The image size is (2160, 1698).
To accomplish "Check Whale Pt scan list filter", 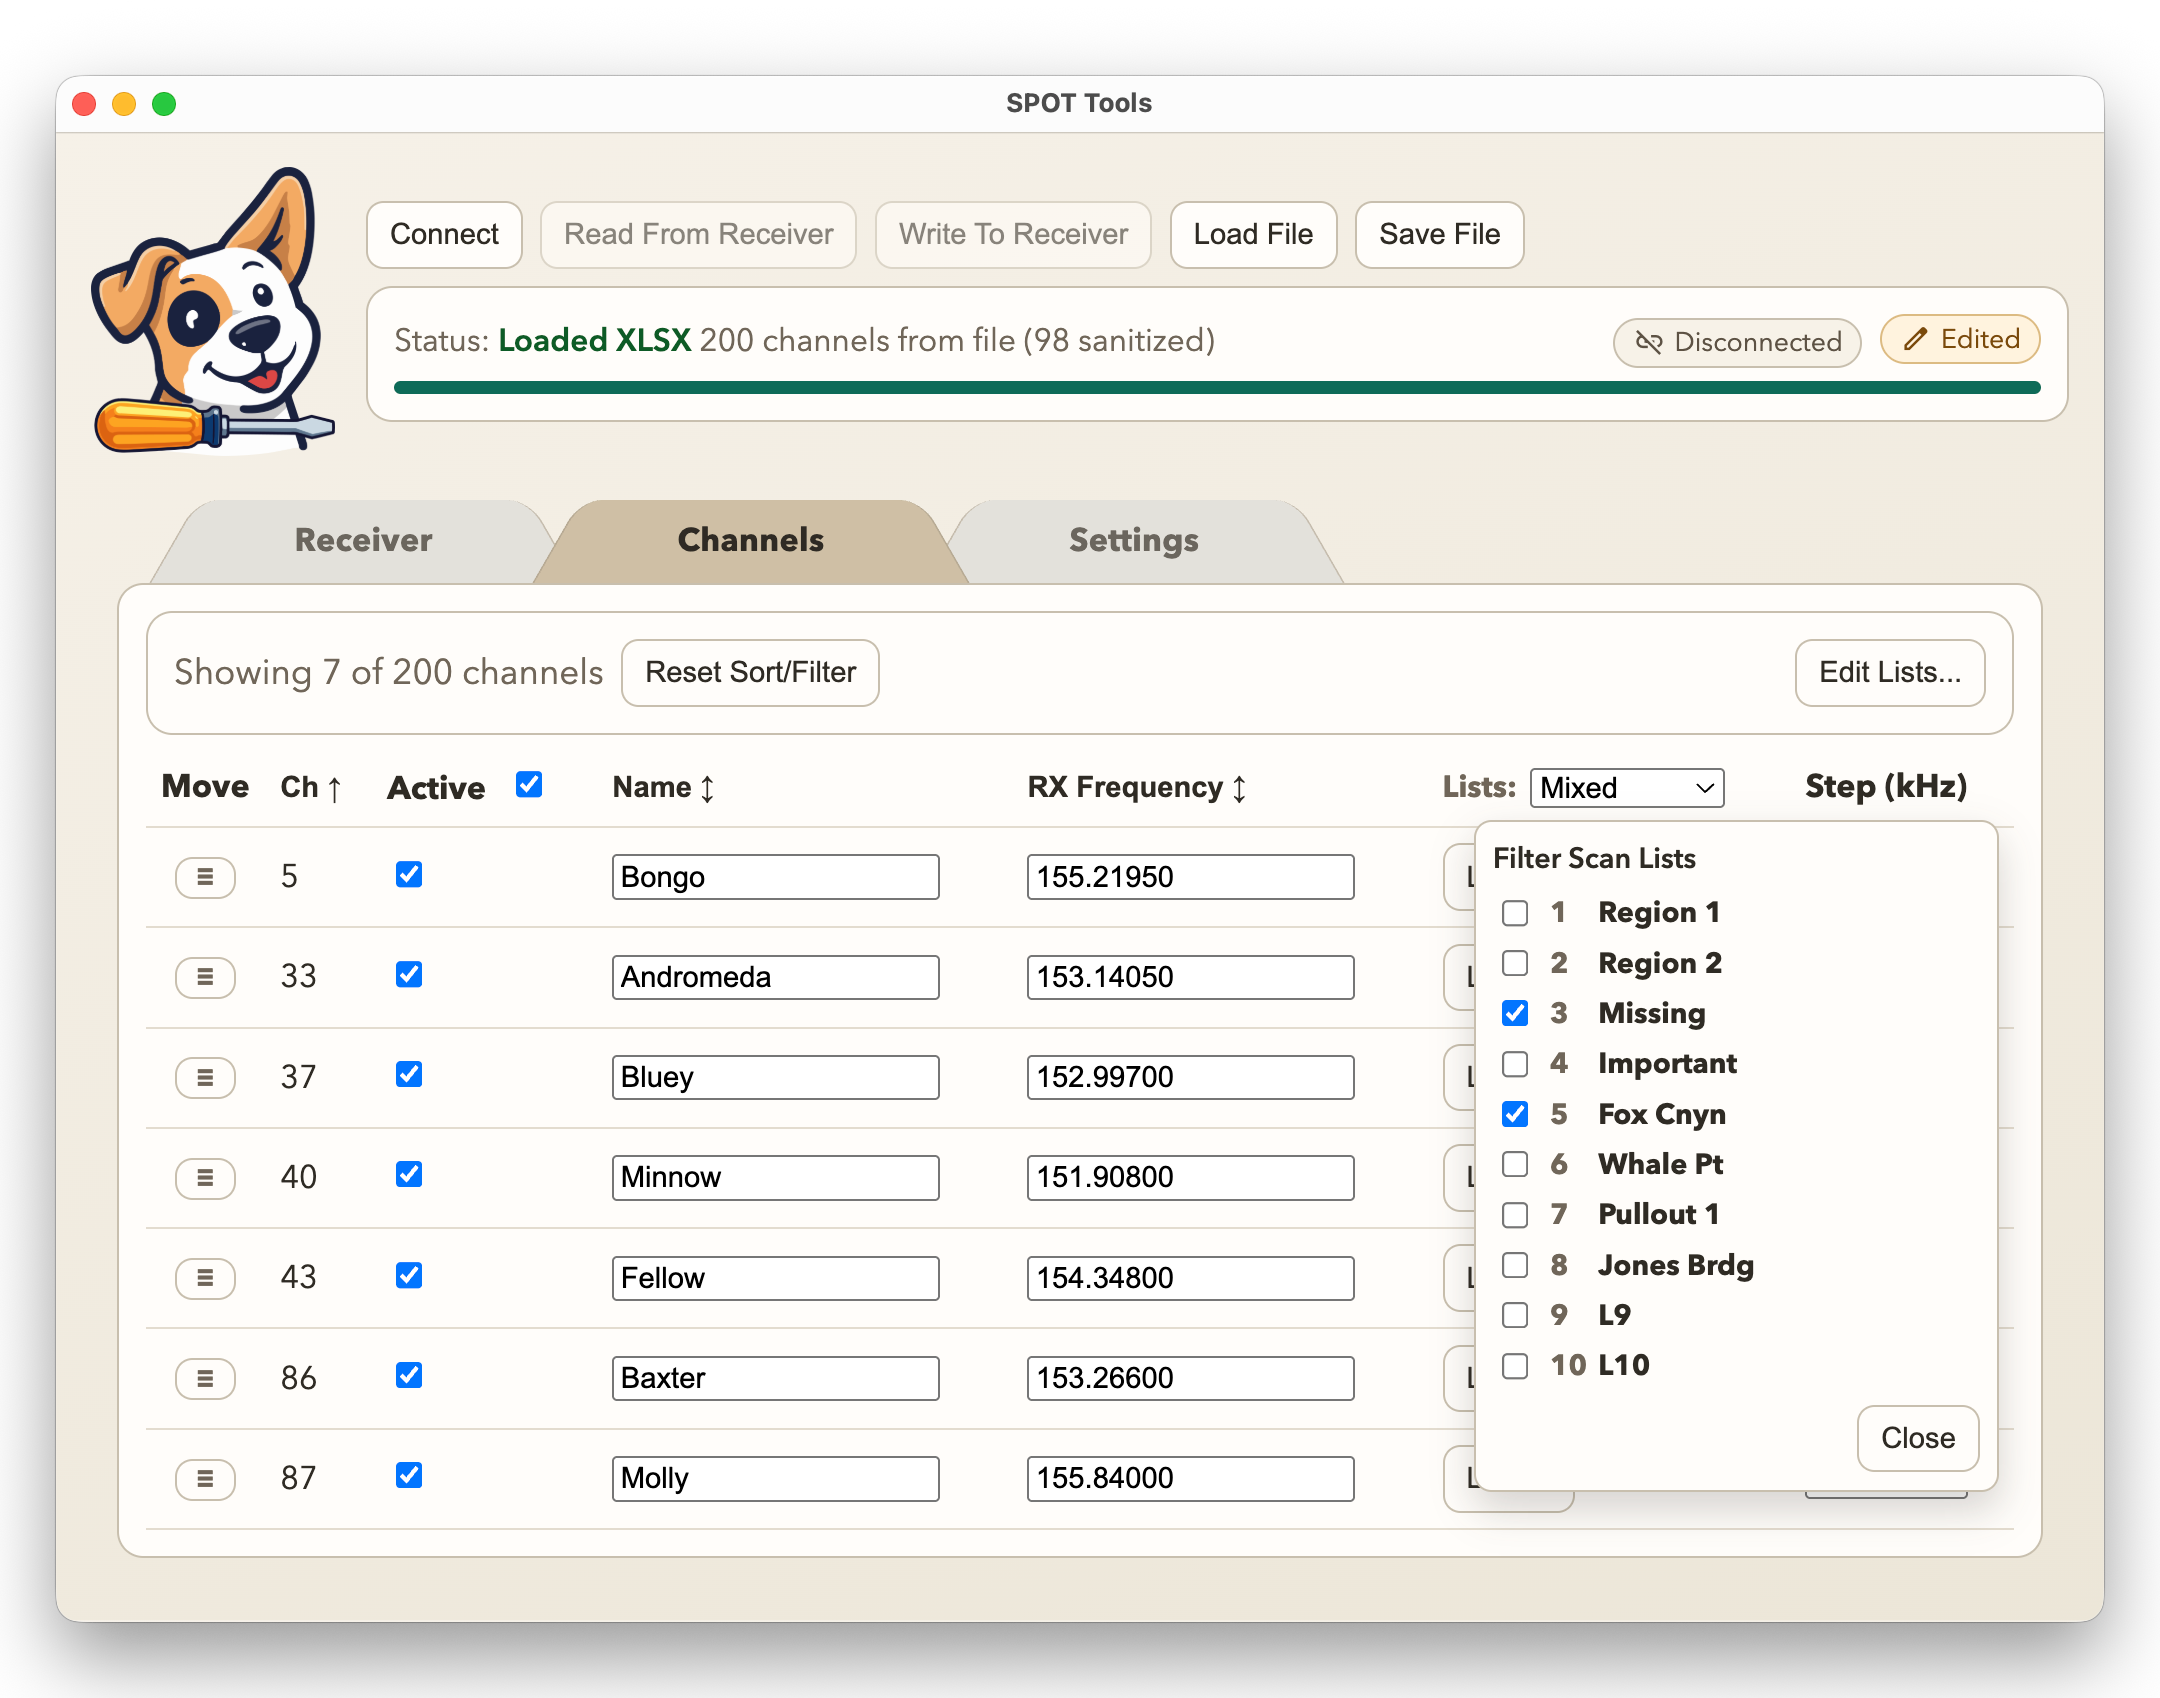I will click(x=1515, y=1164).
